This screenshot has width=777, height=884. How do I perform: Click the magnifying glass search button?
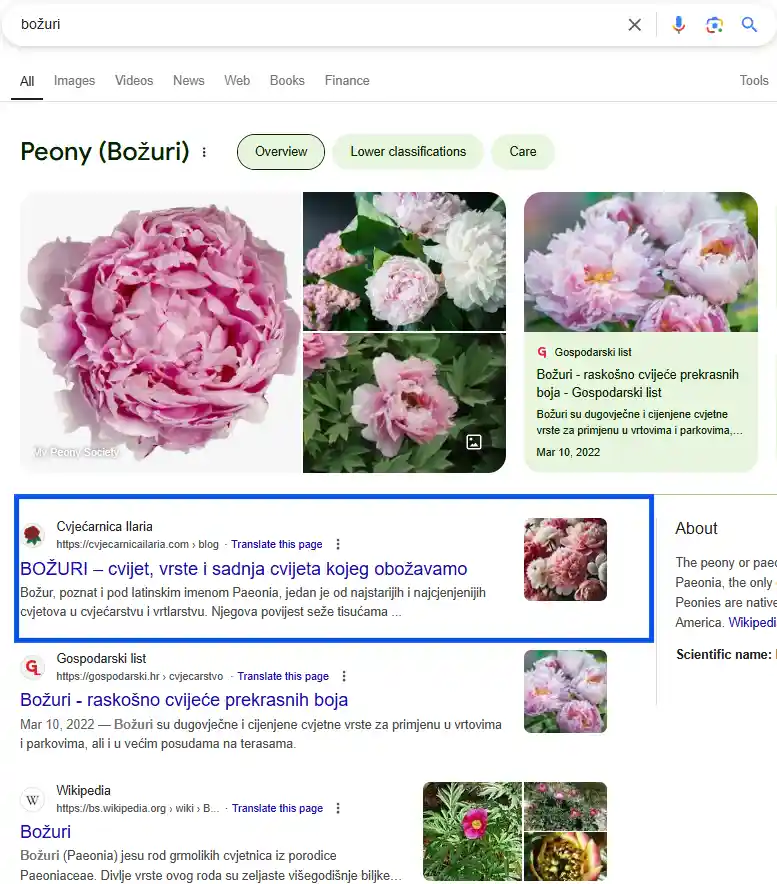click(749, 25)
